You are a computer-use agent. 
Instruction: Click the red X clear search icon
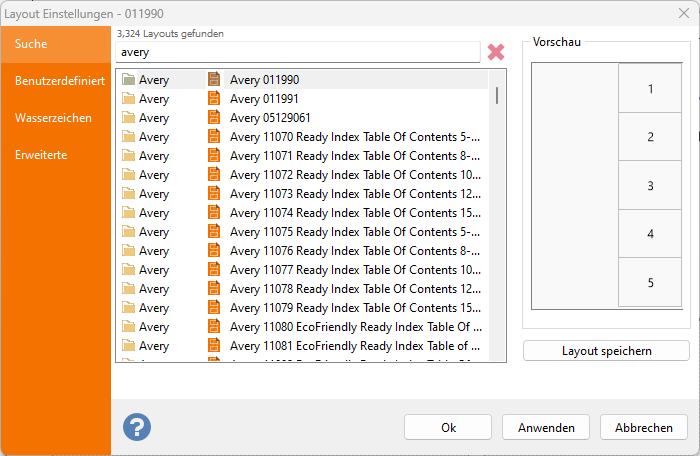[x=496, y=52]
